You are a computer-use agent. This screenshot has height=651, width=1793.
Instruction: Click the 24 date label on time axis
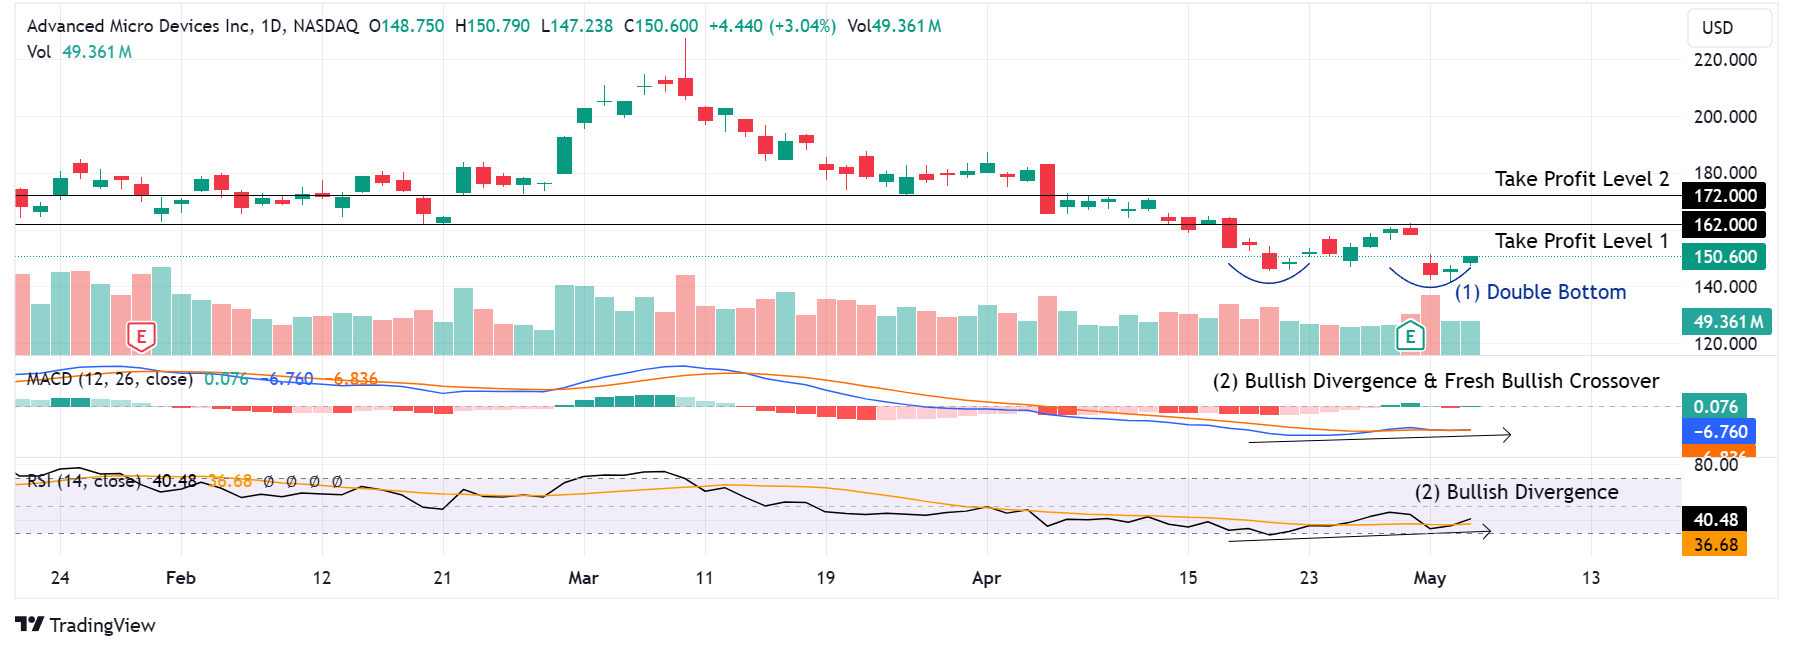pyautogui.click(x=60, y=578)
